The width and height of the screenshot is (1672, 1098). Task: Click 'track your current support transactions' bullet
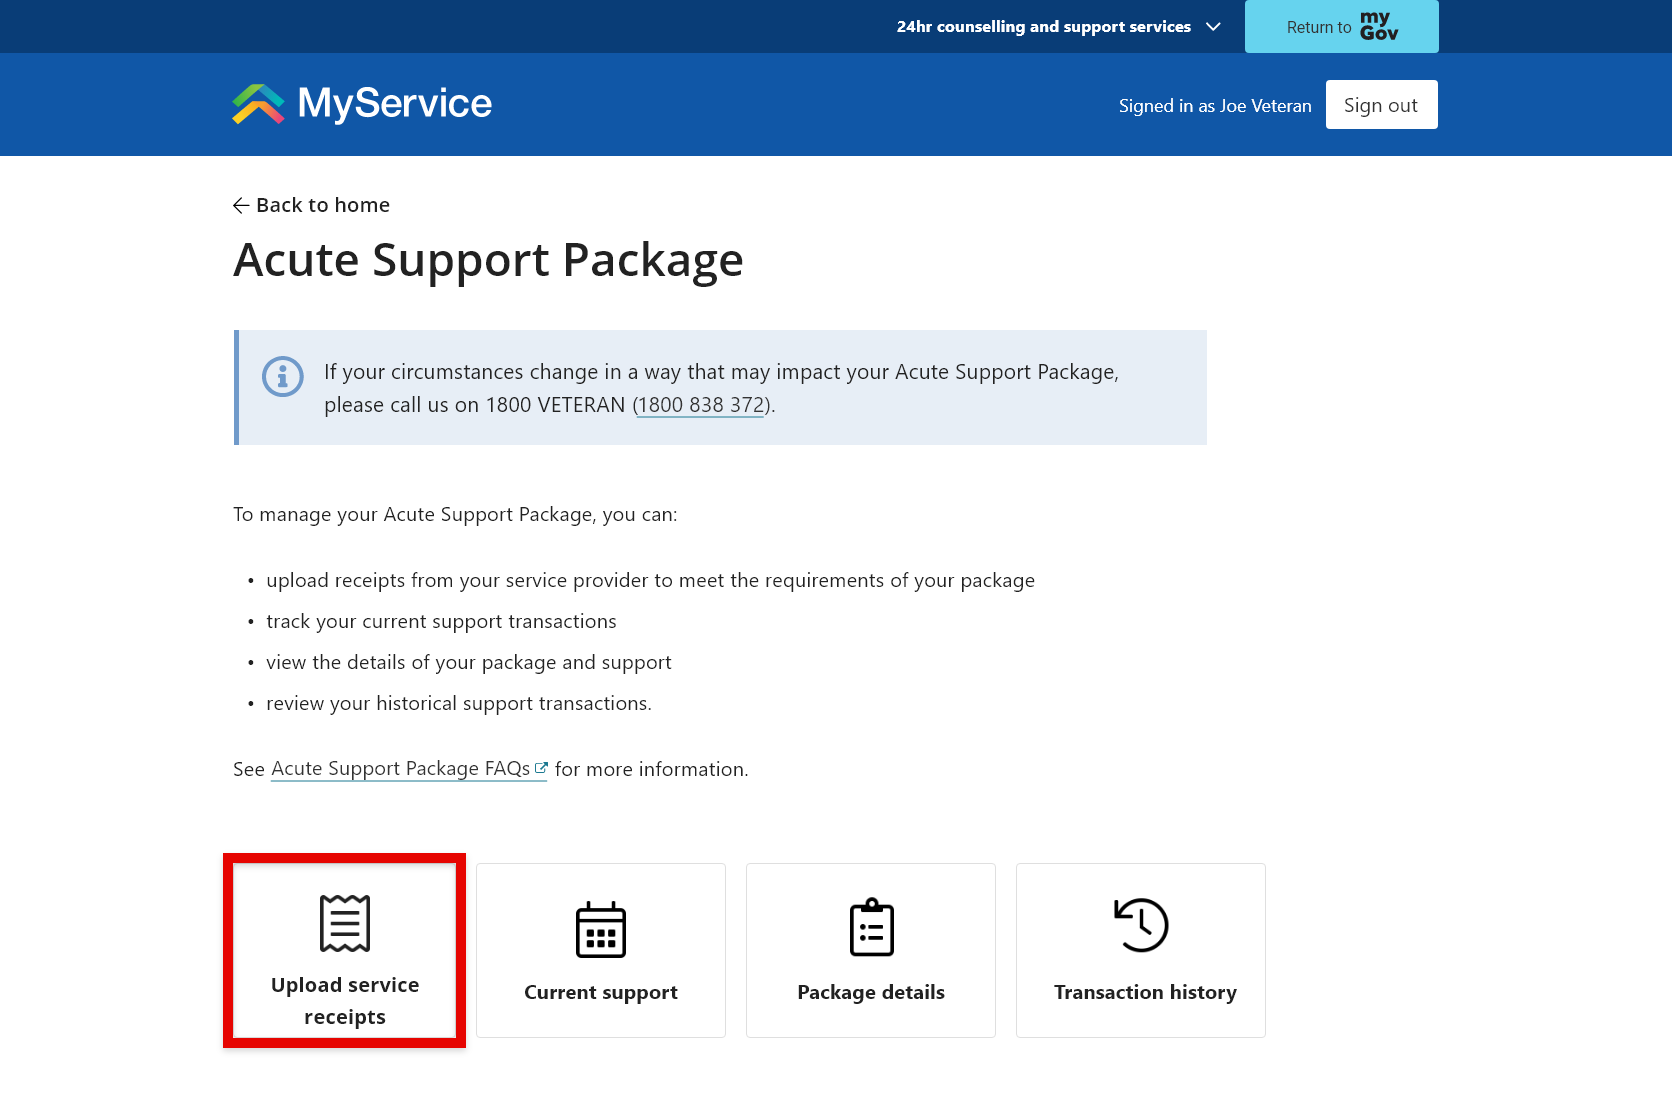(x=441, y=622)
